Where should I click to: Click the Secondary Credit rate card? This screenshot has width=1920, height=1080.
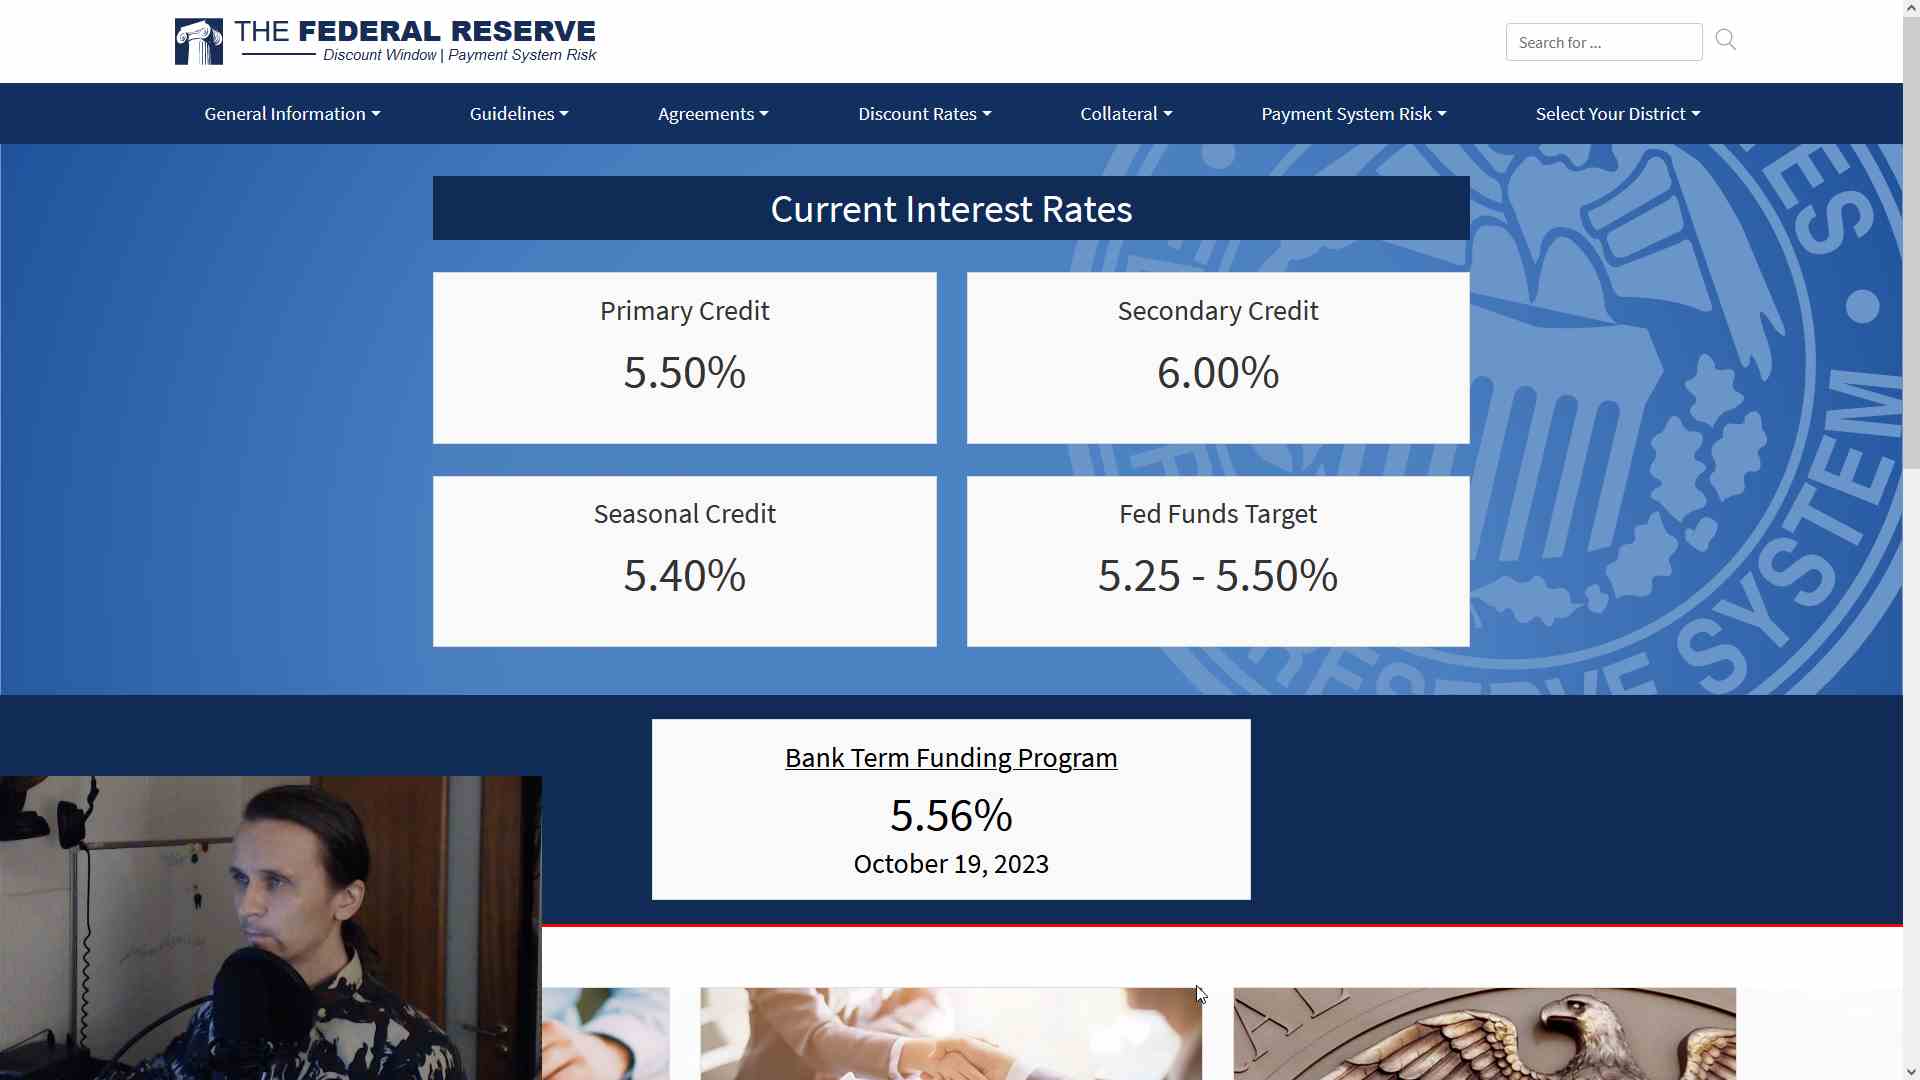tap(1218, 358)
